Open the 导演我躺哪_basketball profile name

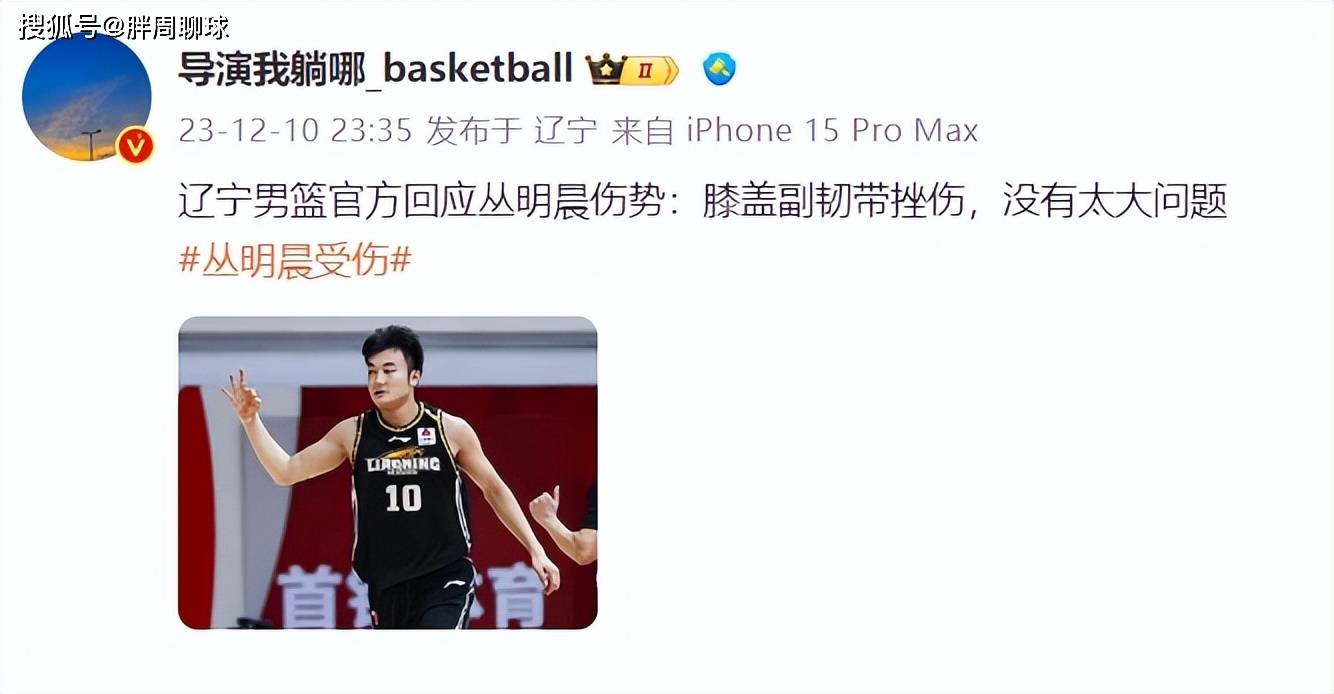[375, 68]
